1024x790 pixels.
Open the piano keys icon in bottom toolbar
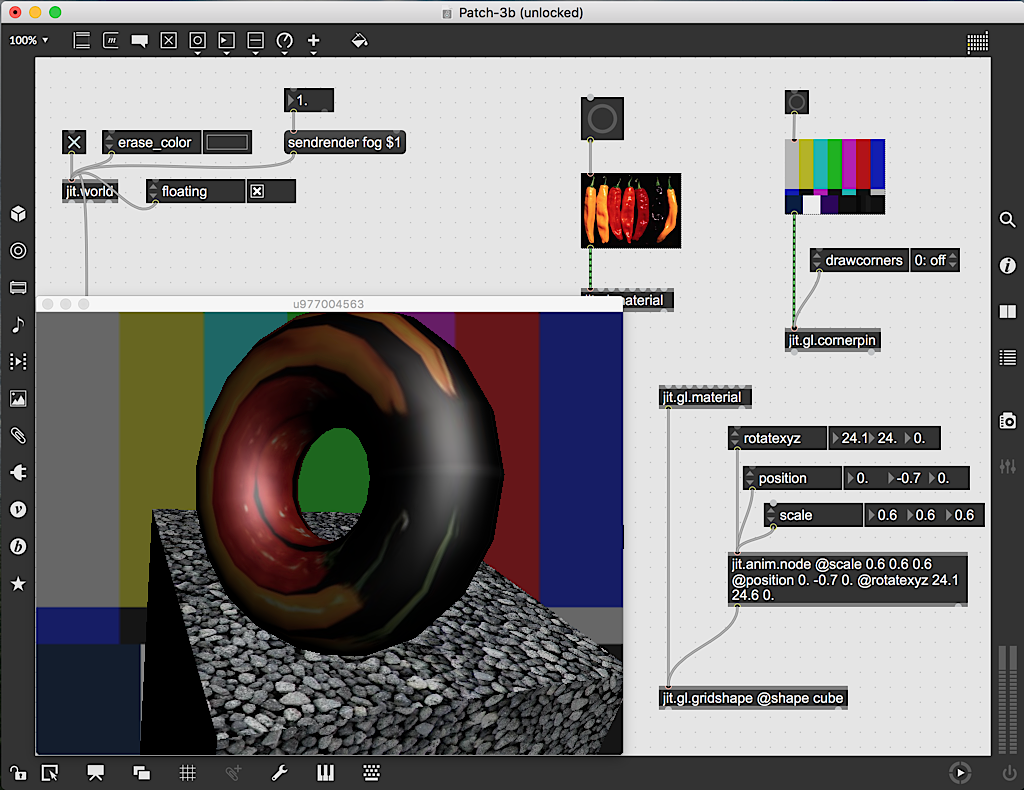[x=325, y=773]
